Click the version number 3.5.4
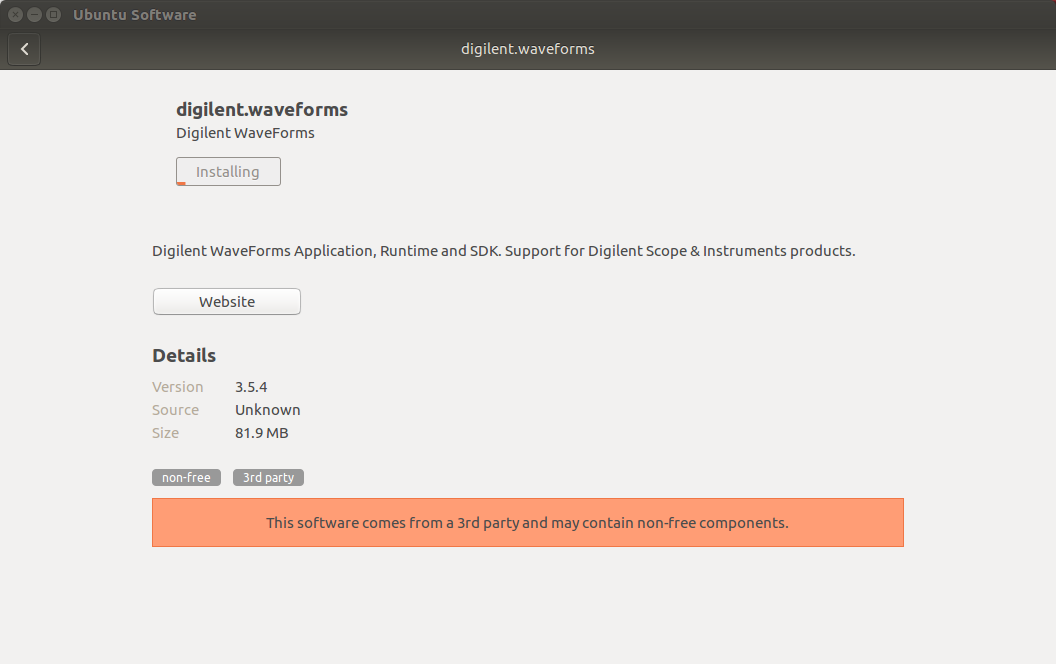 point(251,387)
